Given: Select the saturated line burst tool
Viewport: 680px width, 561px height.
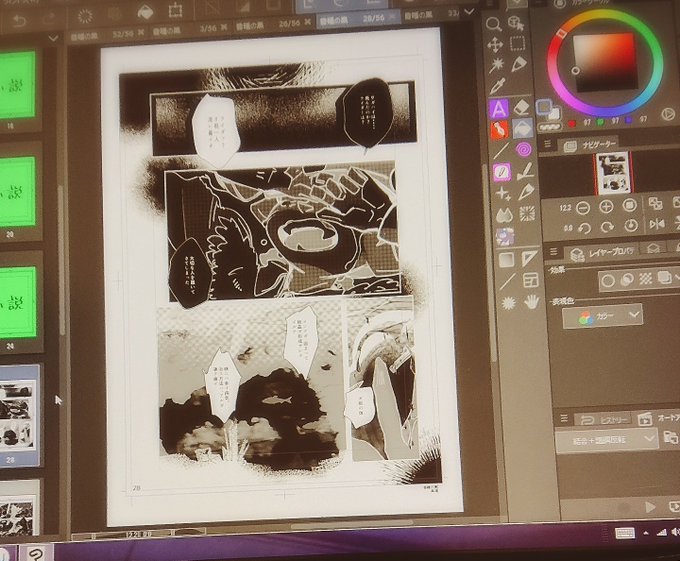Looking at the screenshot, I should click(527, 213).
